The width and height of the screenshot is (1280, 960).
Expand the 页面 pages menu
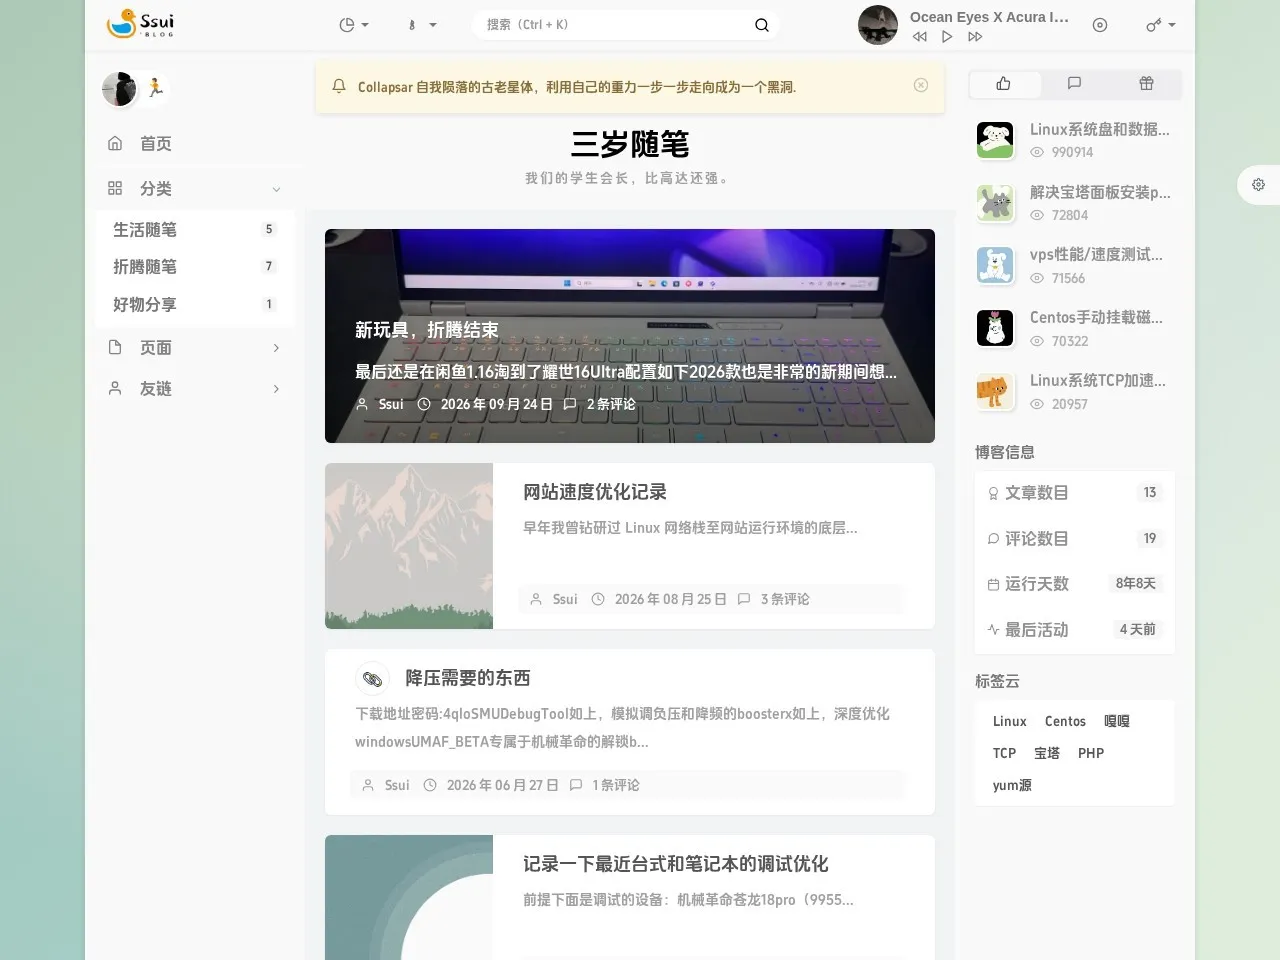[195, 348]
